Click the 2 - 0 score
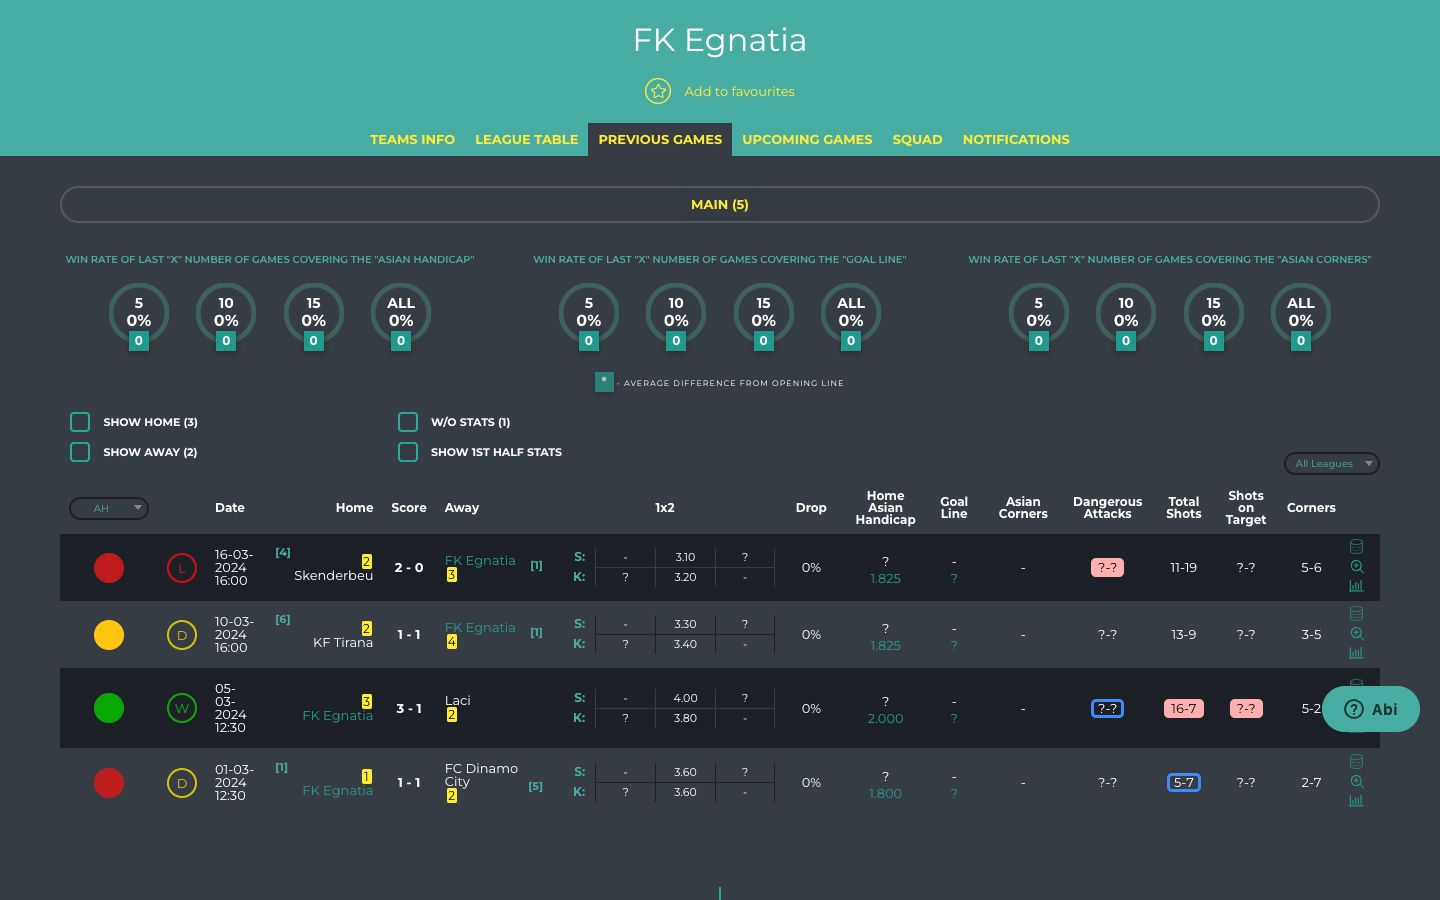 point(409,568)
